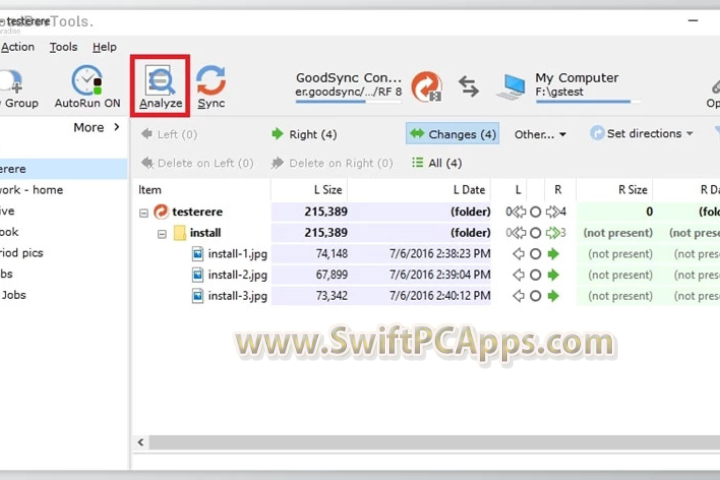
Task: Open the Help menu
Action: [104, 47]
